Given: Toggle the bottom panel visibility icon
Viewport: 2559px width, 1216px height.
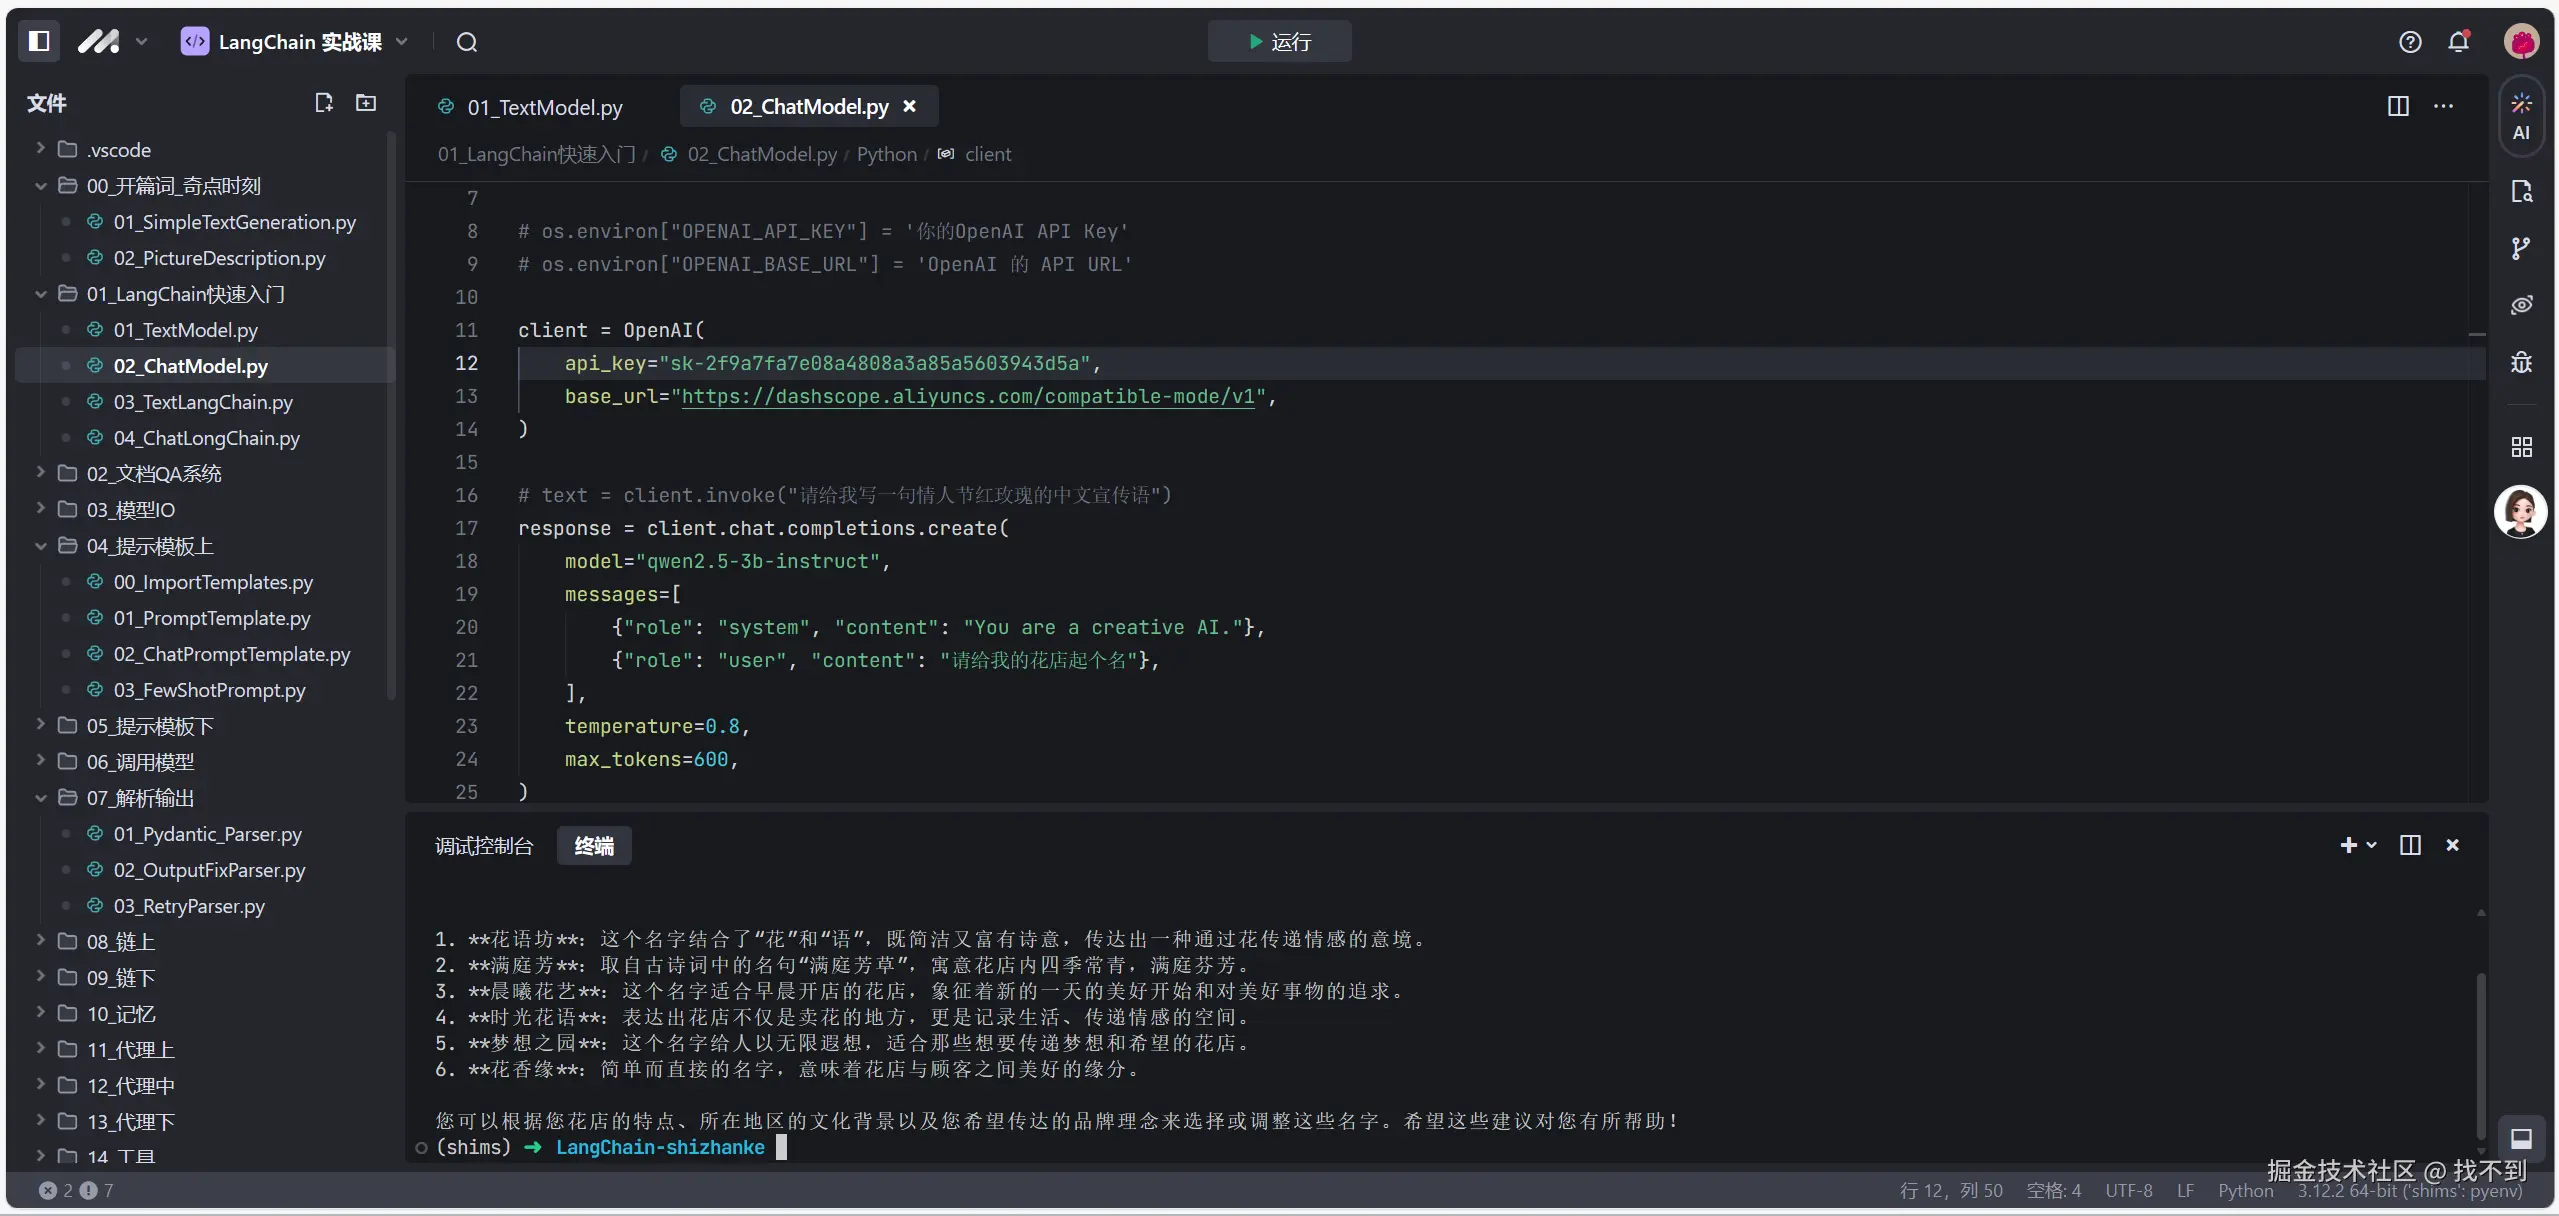Looking at the screenshot, I should [2521, 1139].
